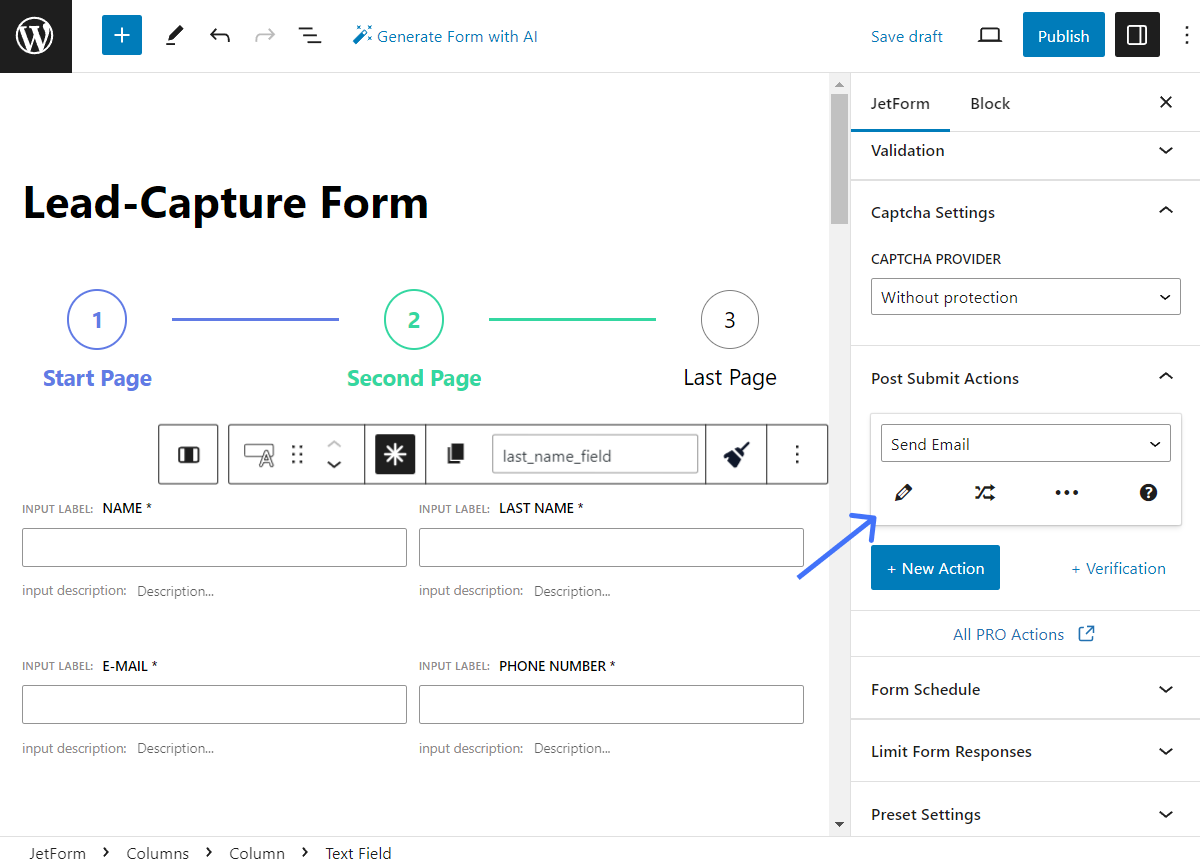
Task: Click the New Action button
Action: 935,567
